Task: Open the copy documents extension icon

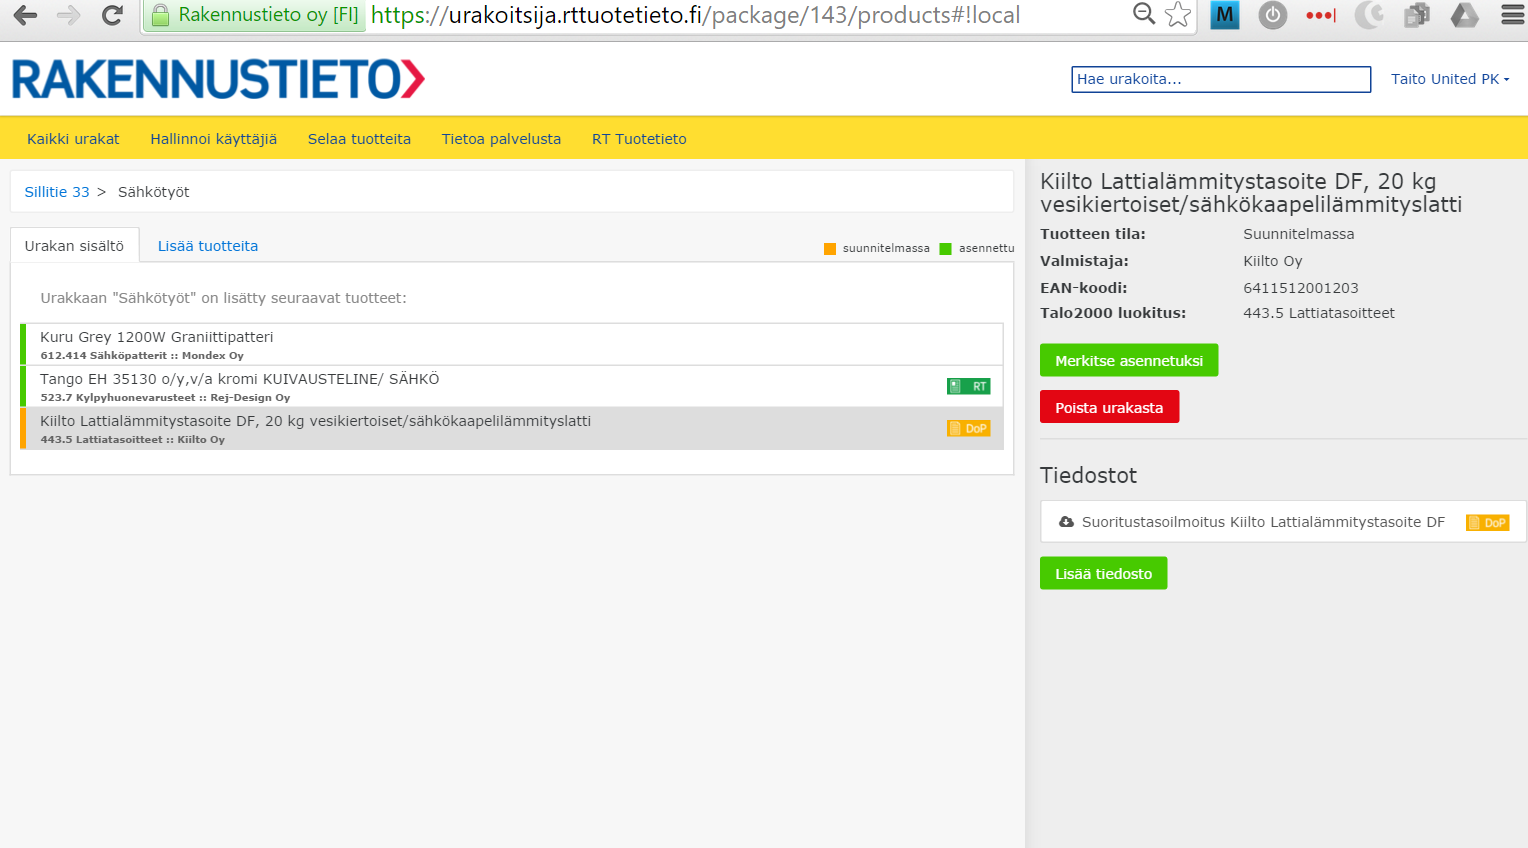Action: (x=1416, y=15)
